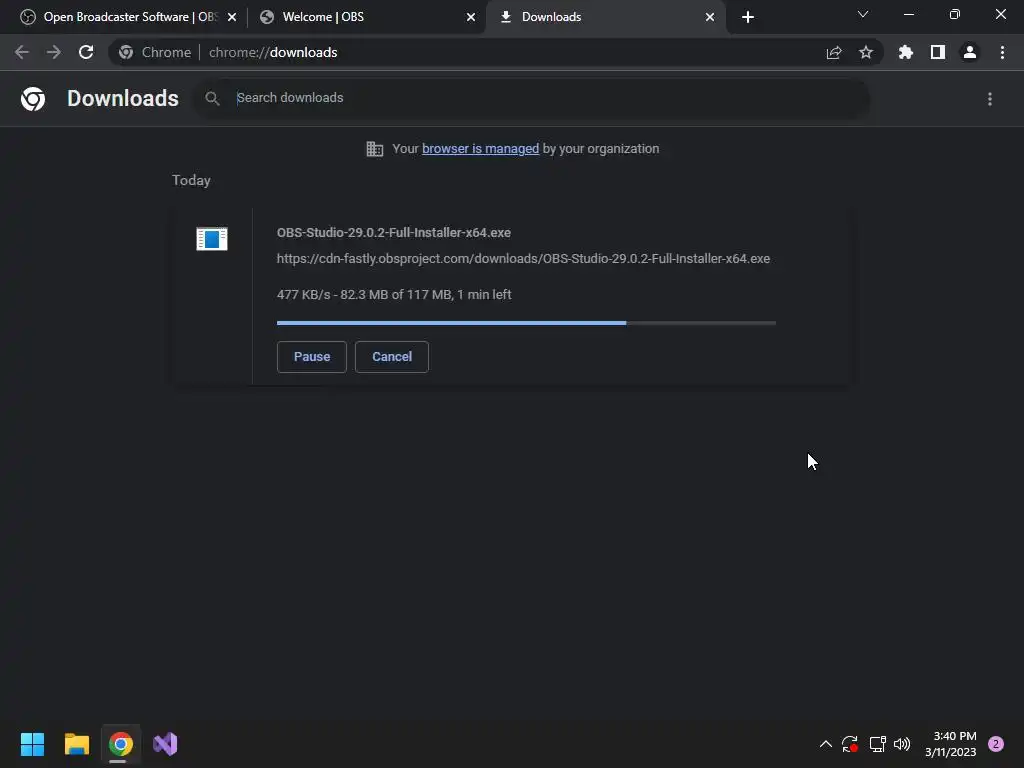Go back using the browser back arrow

point(22,52)
